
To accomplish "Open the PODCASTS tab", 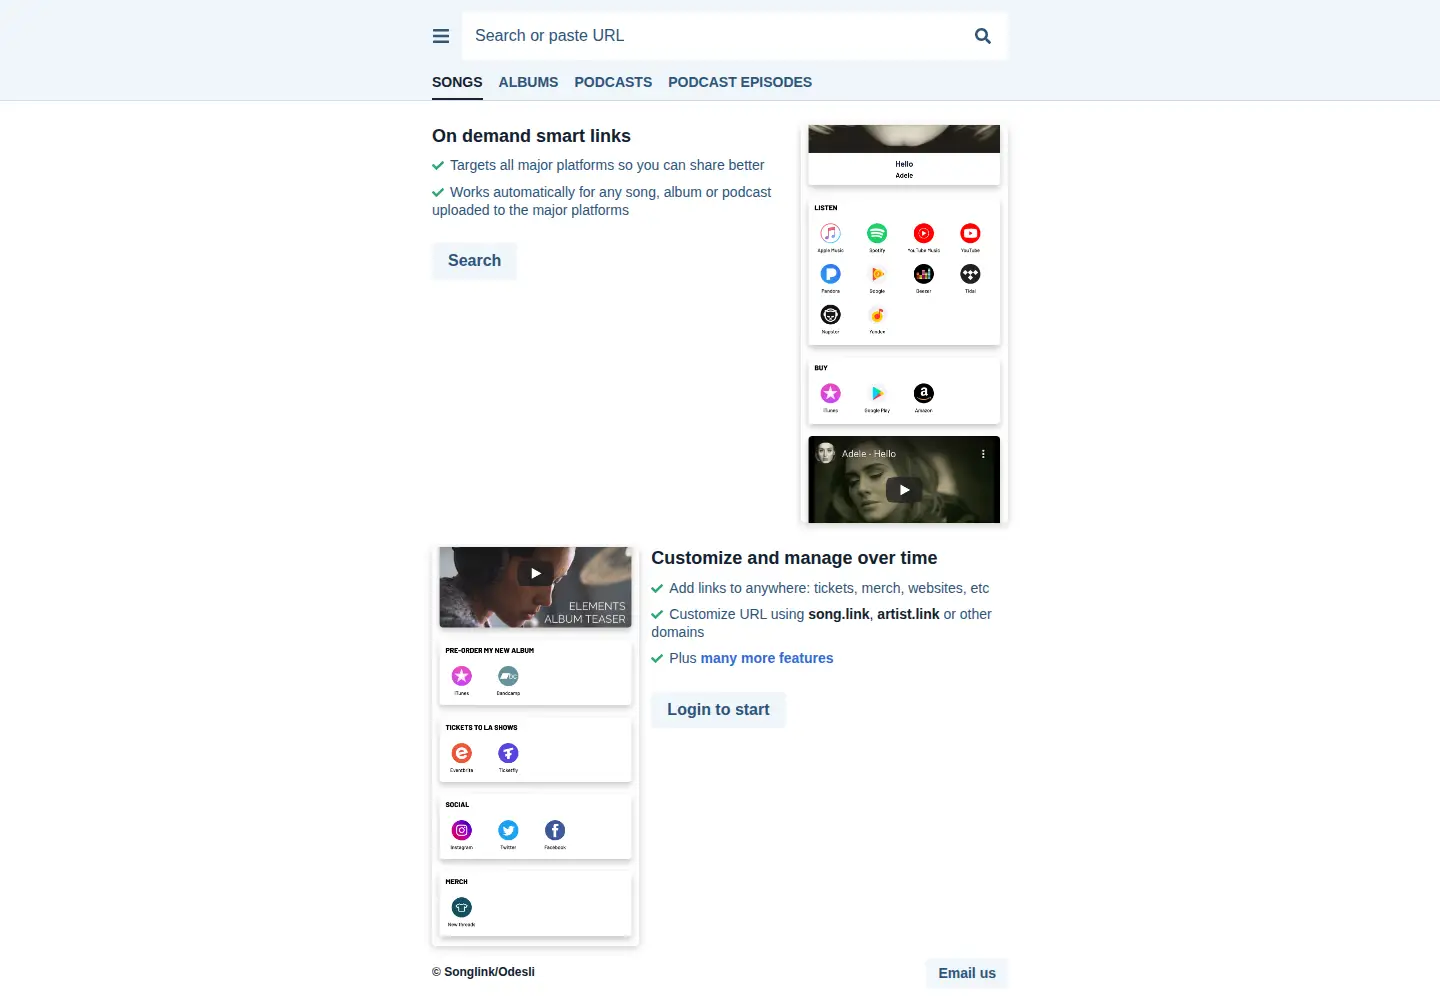I will click(x=613, y=82).
